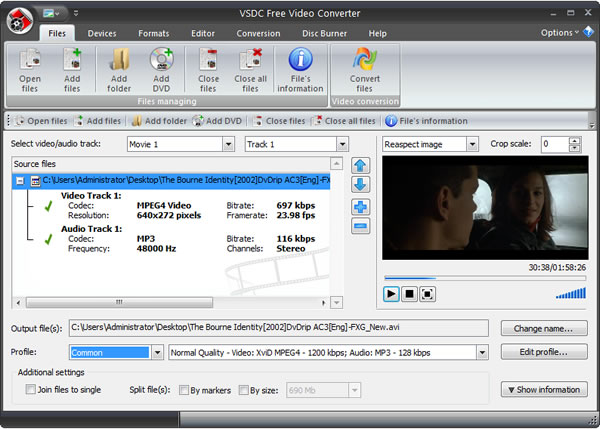Open the quick access toolbar picture icon dropdown
This screenshot has height=429, width=600.
[51, 13]
